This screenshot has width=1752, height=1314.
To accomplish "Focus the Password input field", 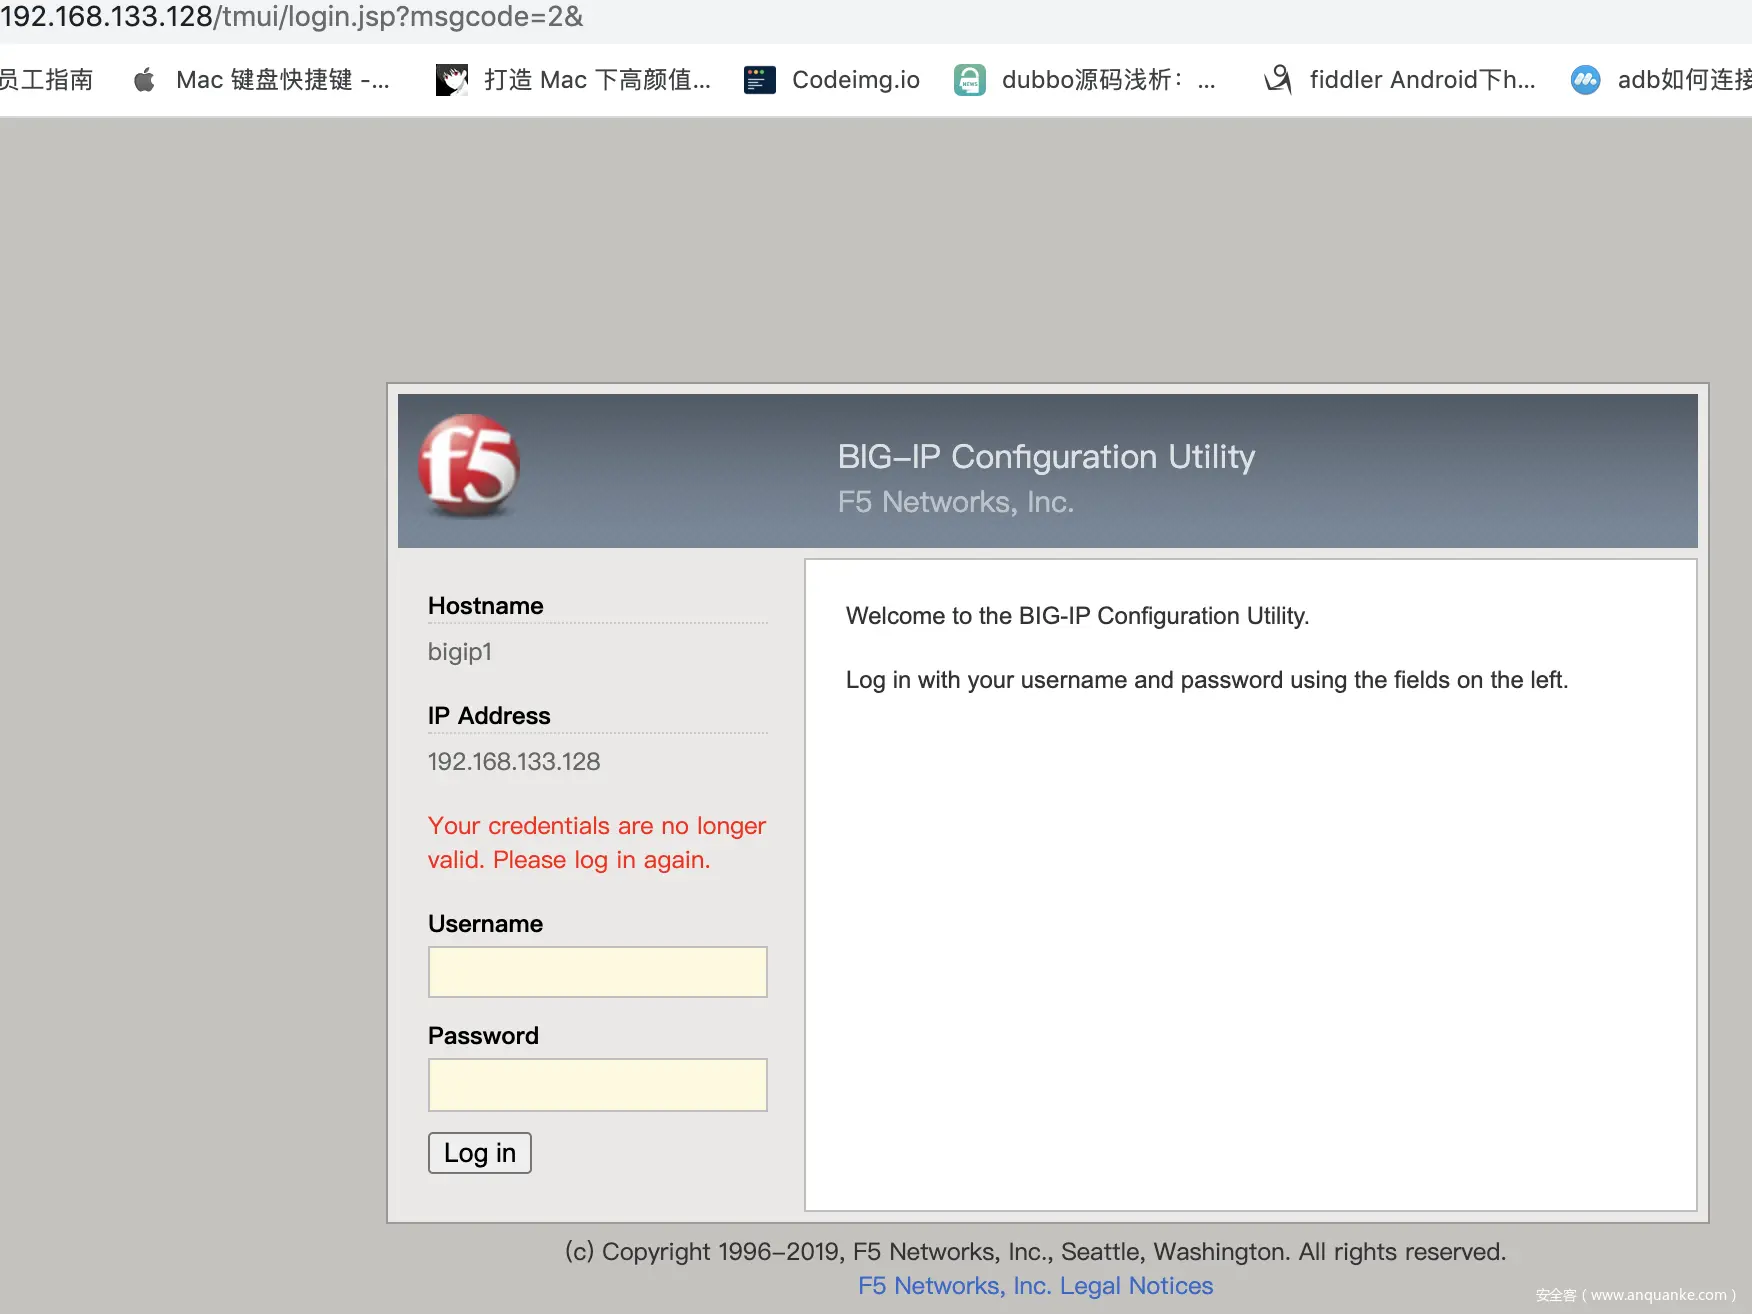I will [598, 1085].
